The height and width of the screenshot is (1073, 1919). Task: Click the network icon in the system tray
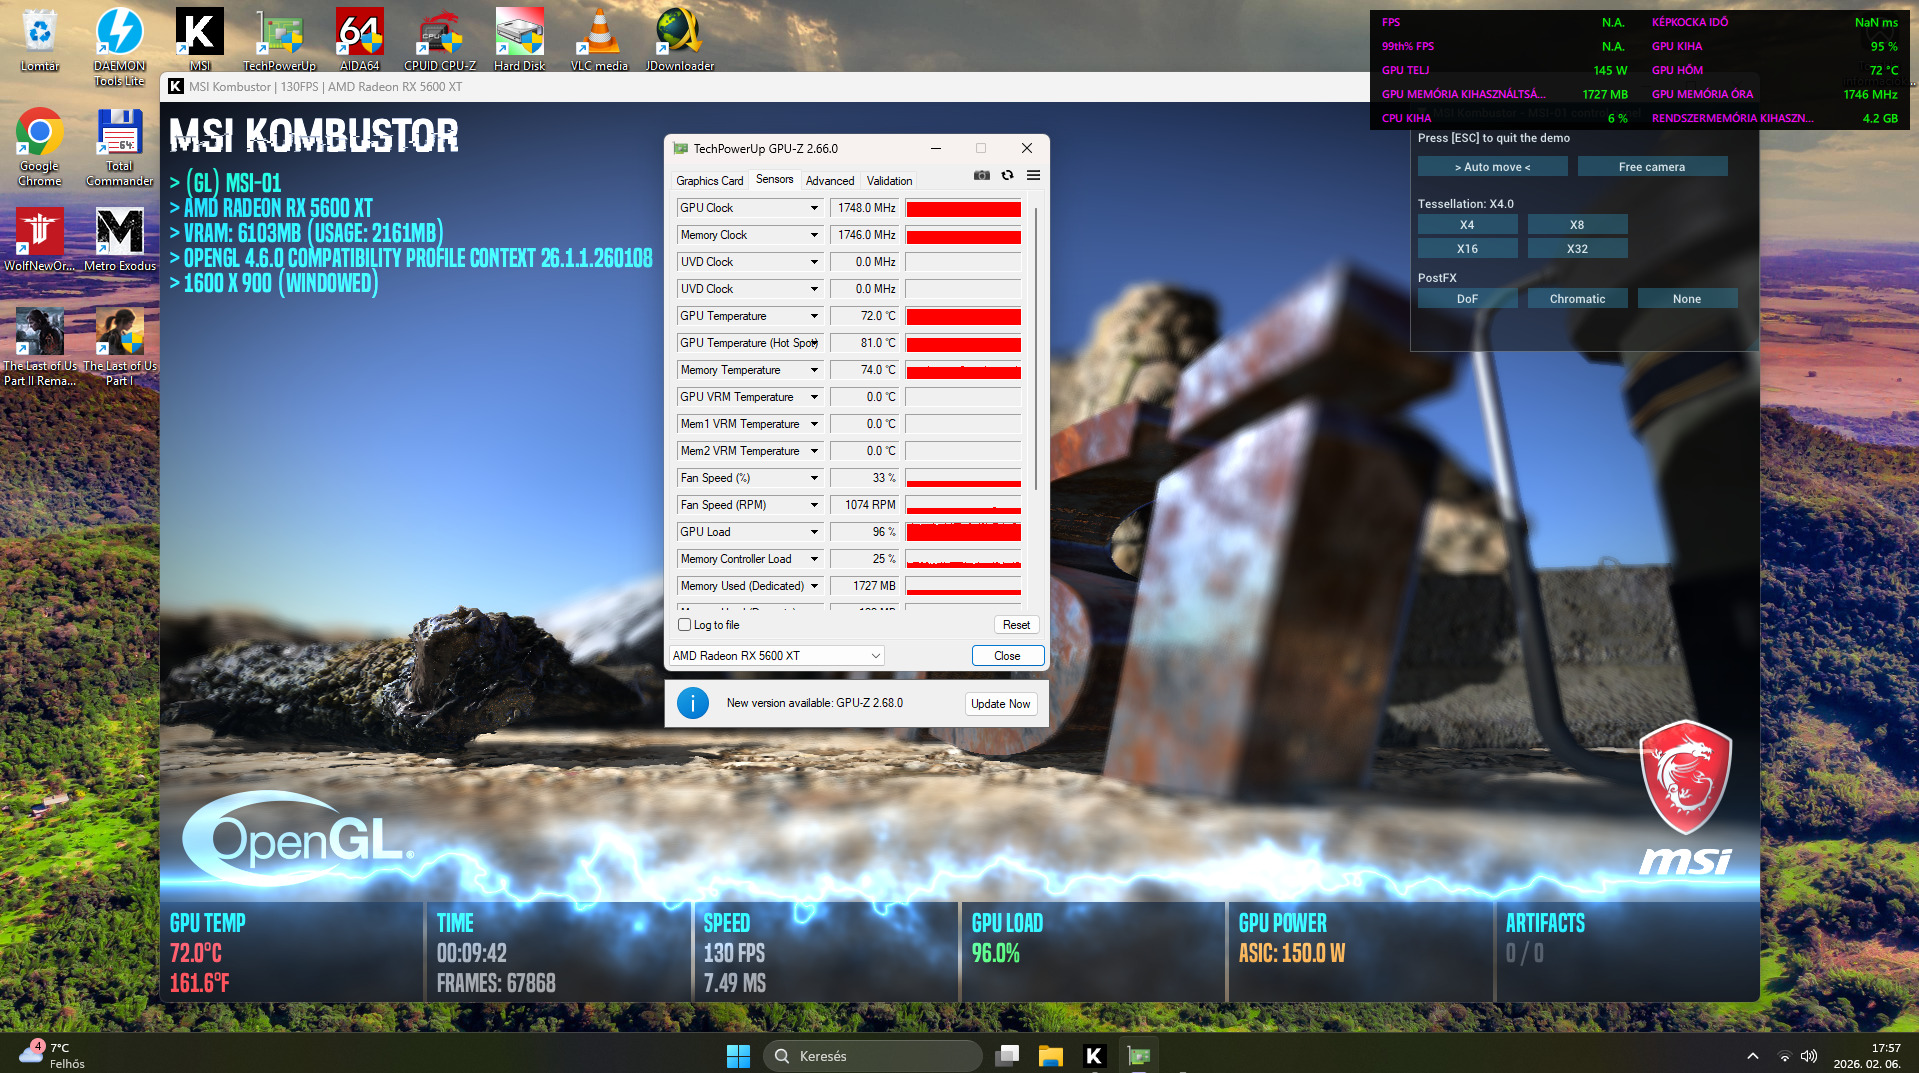pyautogui.click(x=1784, y=1056)
